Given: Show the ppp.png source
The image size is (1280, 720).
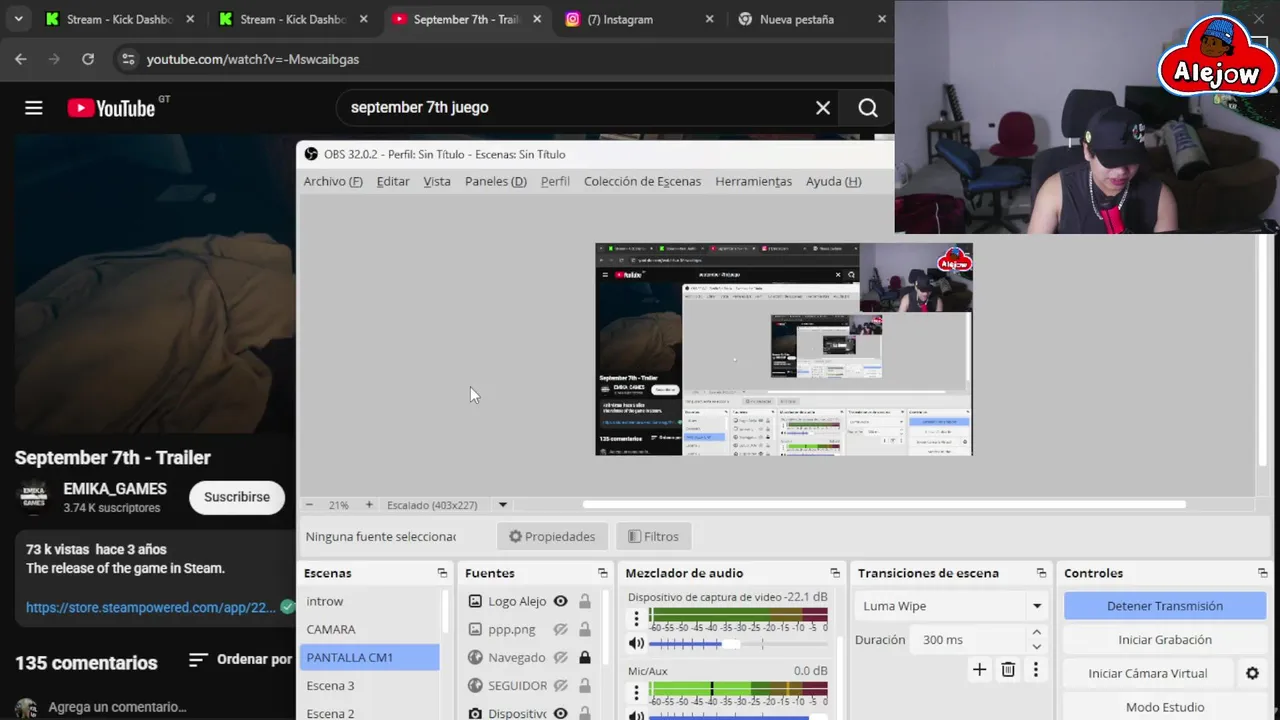Looking at the screenshot, I should [561, 629].
